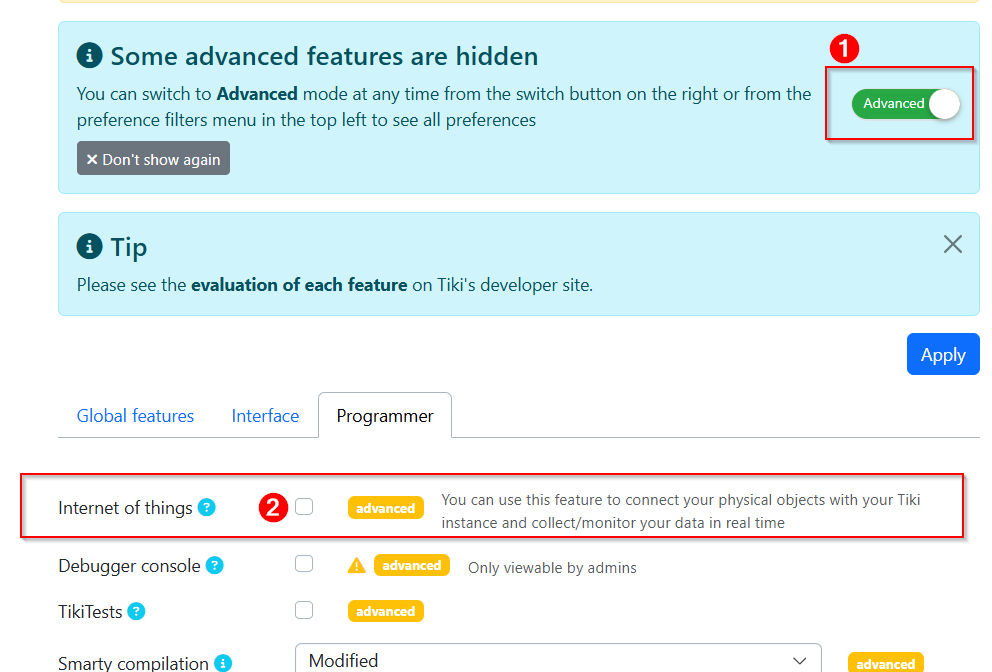Close the Tip notice with the X

coord(953,244)
